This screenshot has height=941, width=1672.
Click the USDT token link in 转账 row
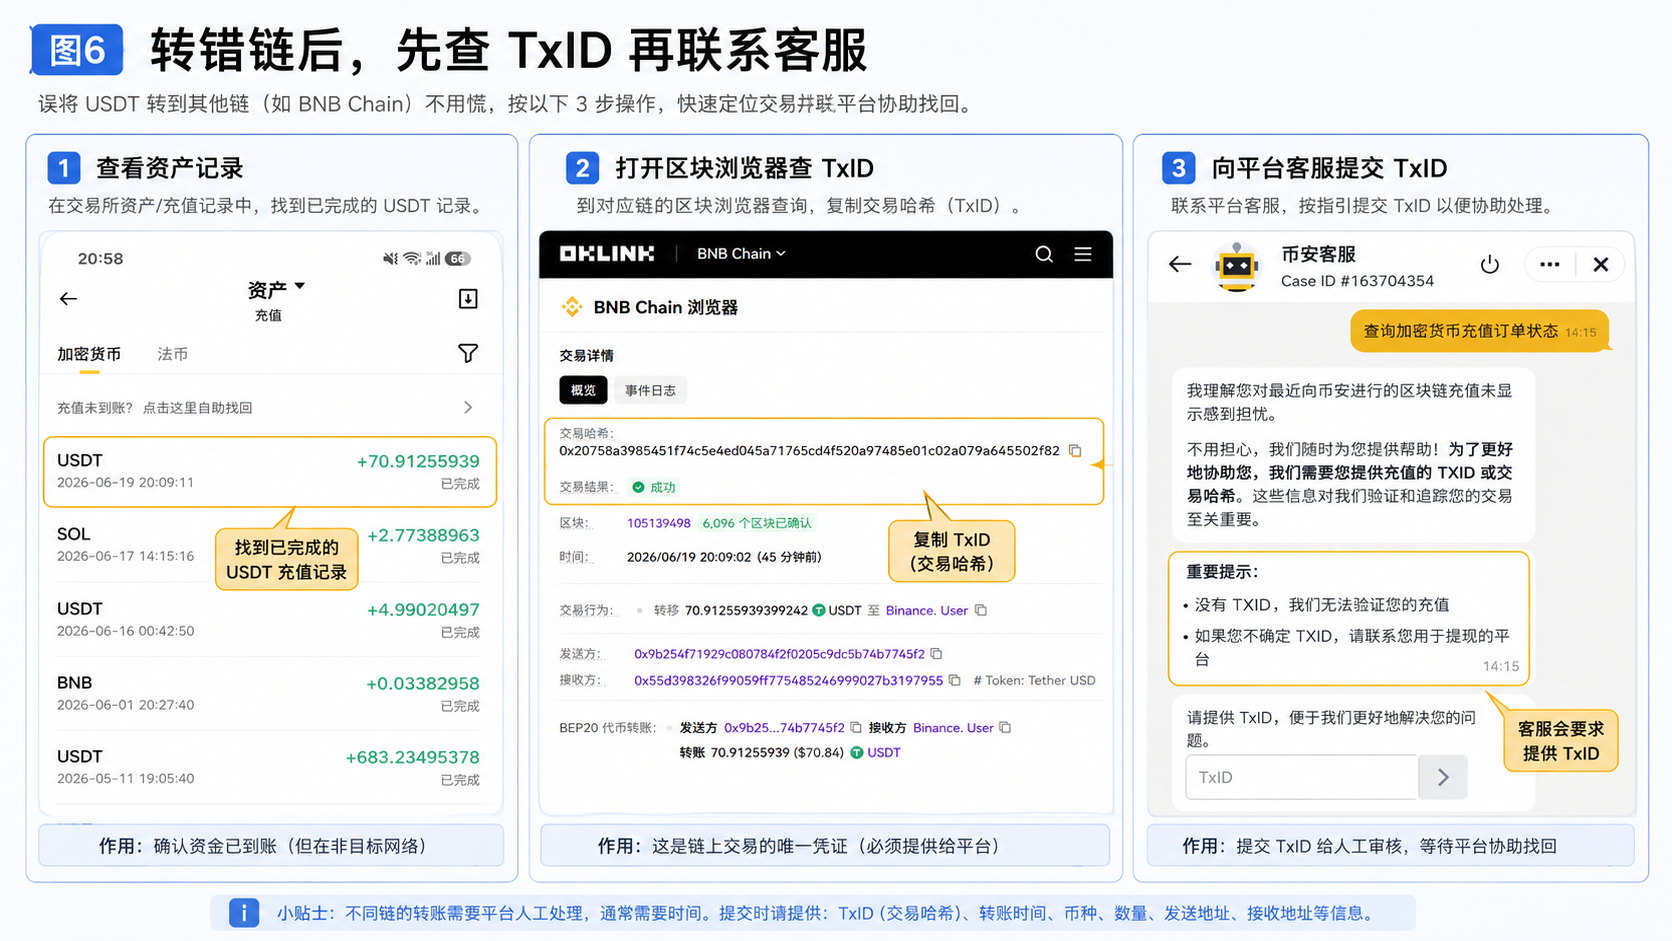pyautogui.click(x=884, y=753)
